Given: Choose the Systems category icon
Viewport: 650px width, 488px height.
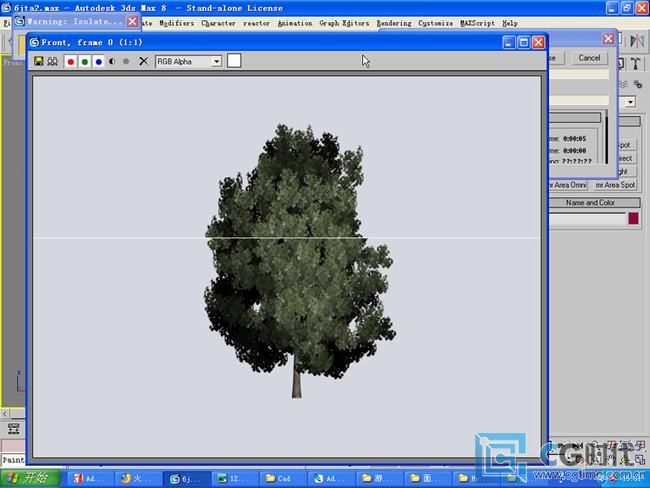Looking at the screenshot, I should pyautogui.click(x=638, y=85).
